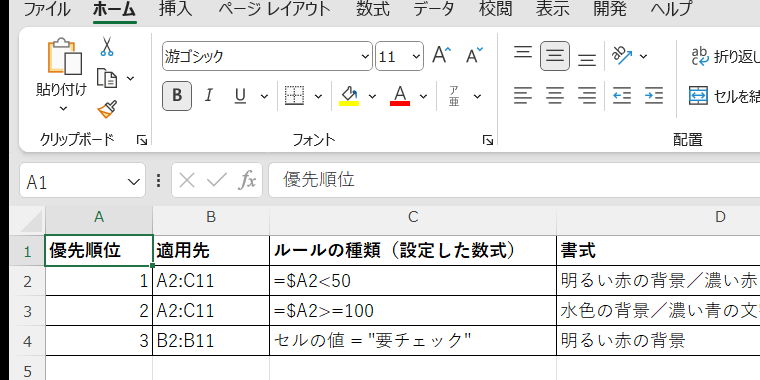The image size is (760, 380).
Task: Align text to top
Action: (522, 52)
